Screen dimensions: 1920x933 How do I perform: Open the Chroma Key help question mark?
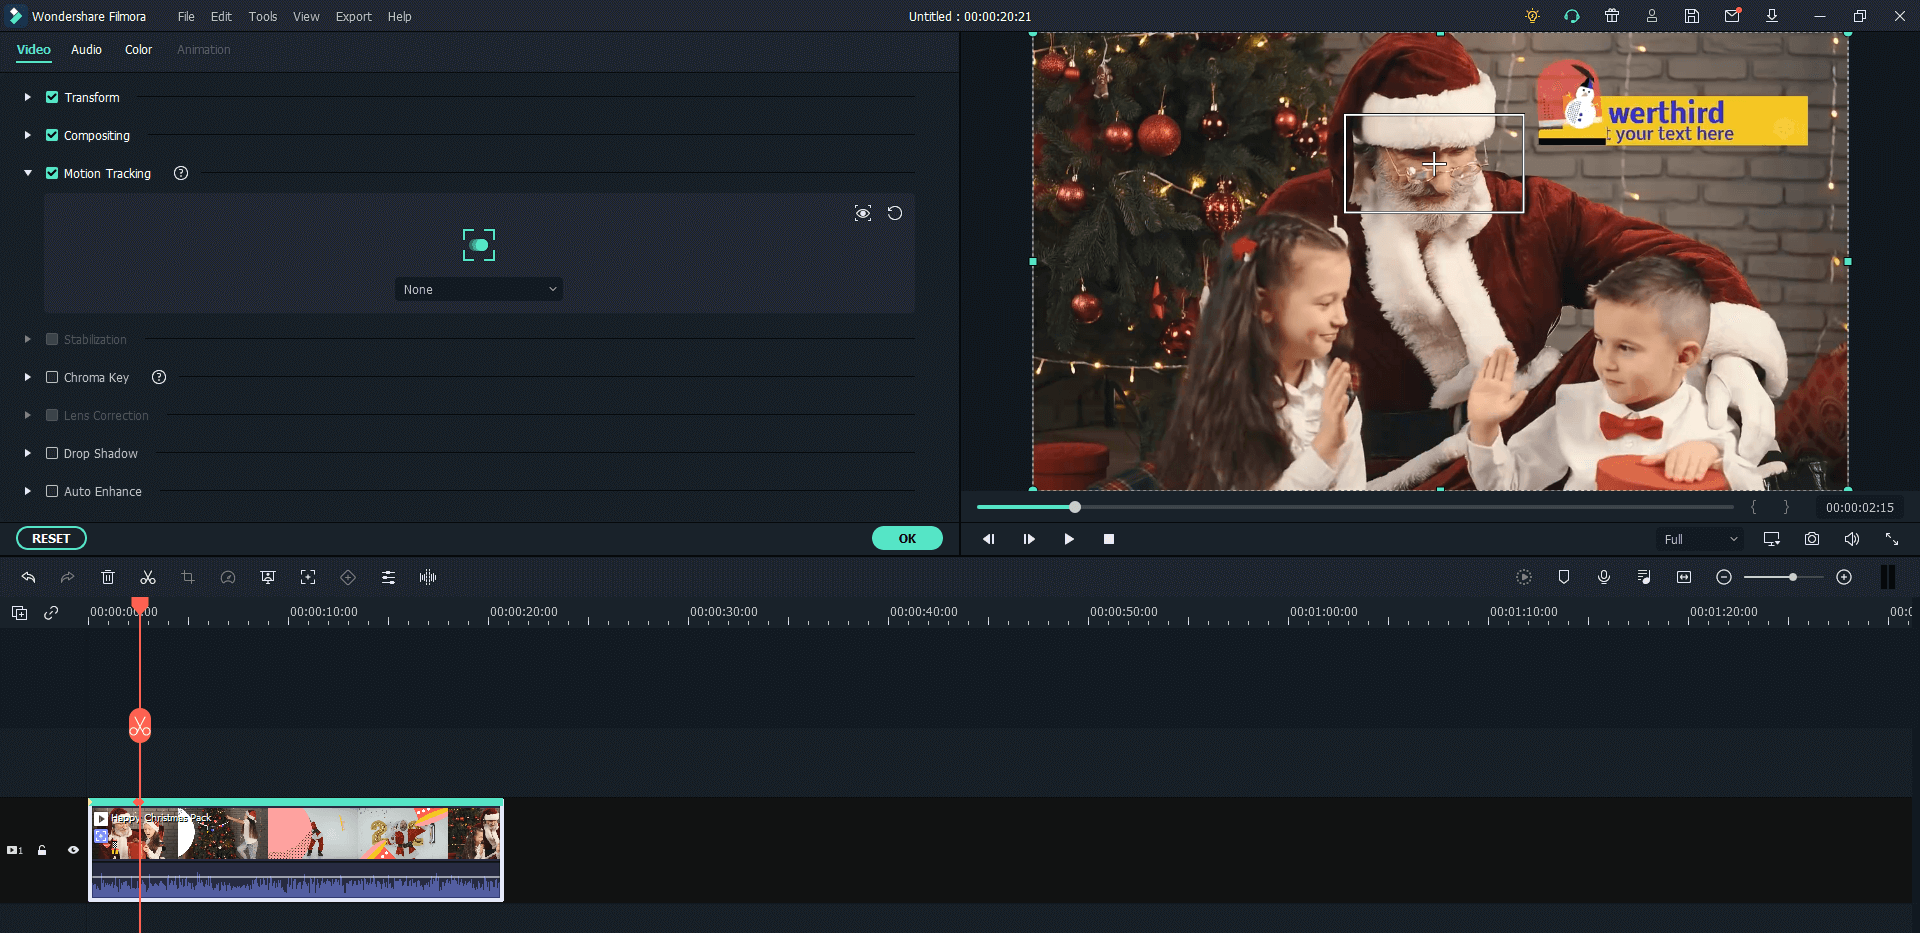pos(159,377)
